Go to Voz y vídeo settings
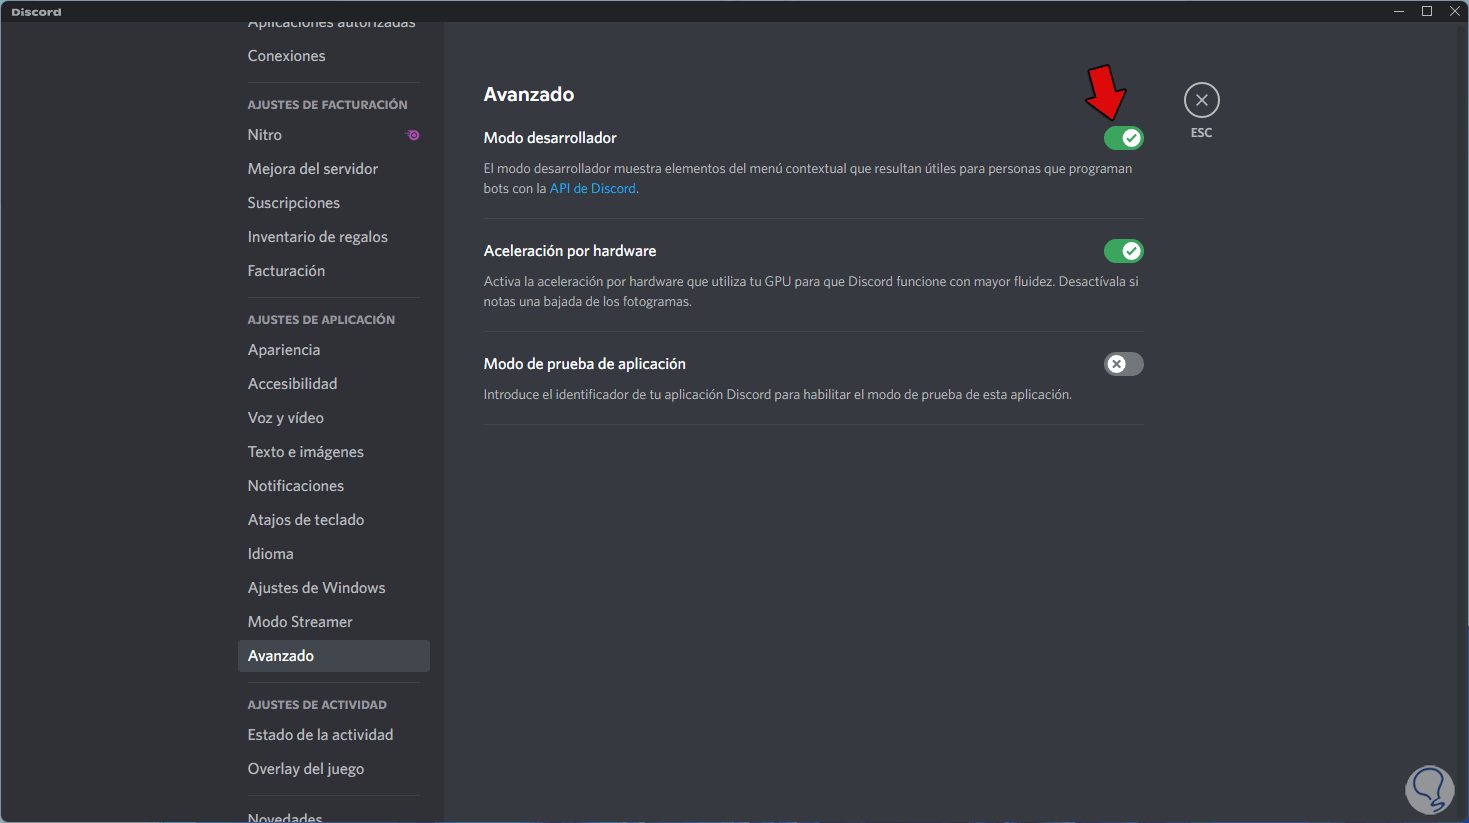This screenshot has height=823, width=1469. click(x=286, y=418)
